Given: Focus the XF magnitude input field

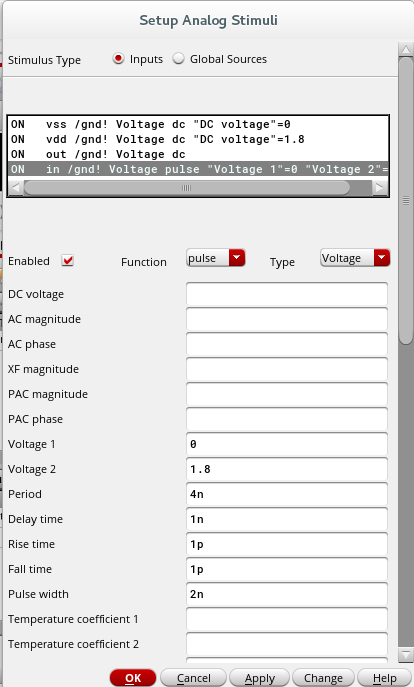Looking at the screenshot, I should 287,369.
